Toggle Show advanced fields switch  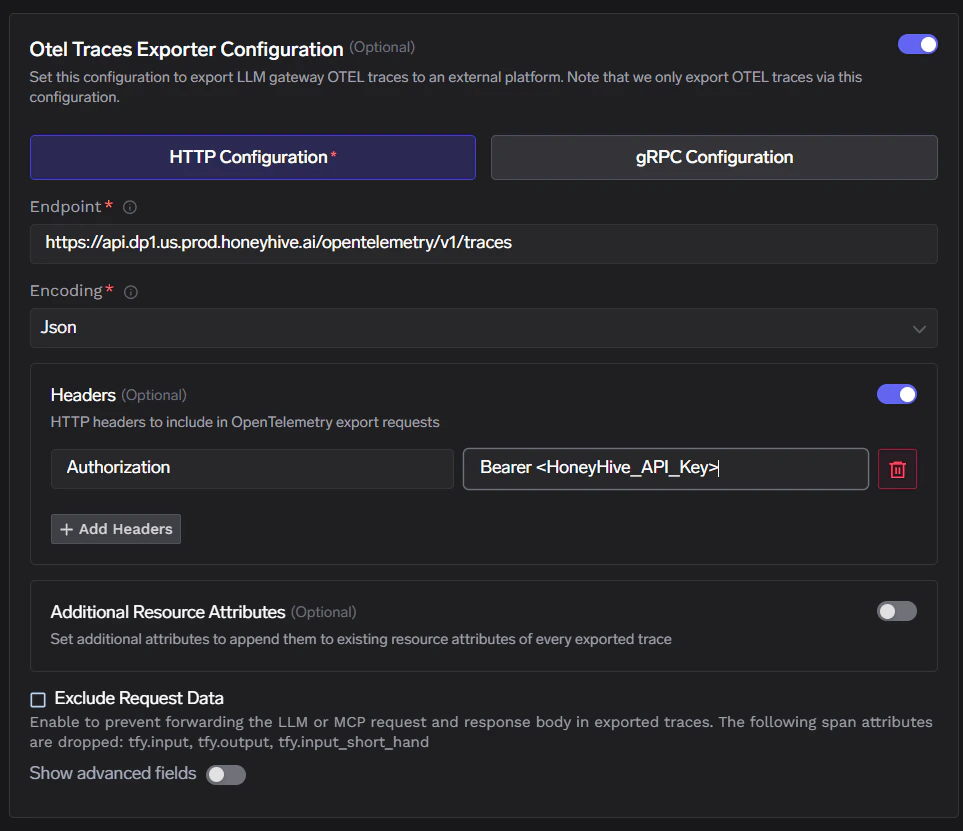(226, 774)
